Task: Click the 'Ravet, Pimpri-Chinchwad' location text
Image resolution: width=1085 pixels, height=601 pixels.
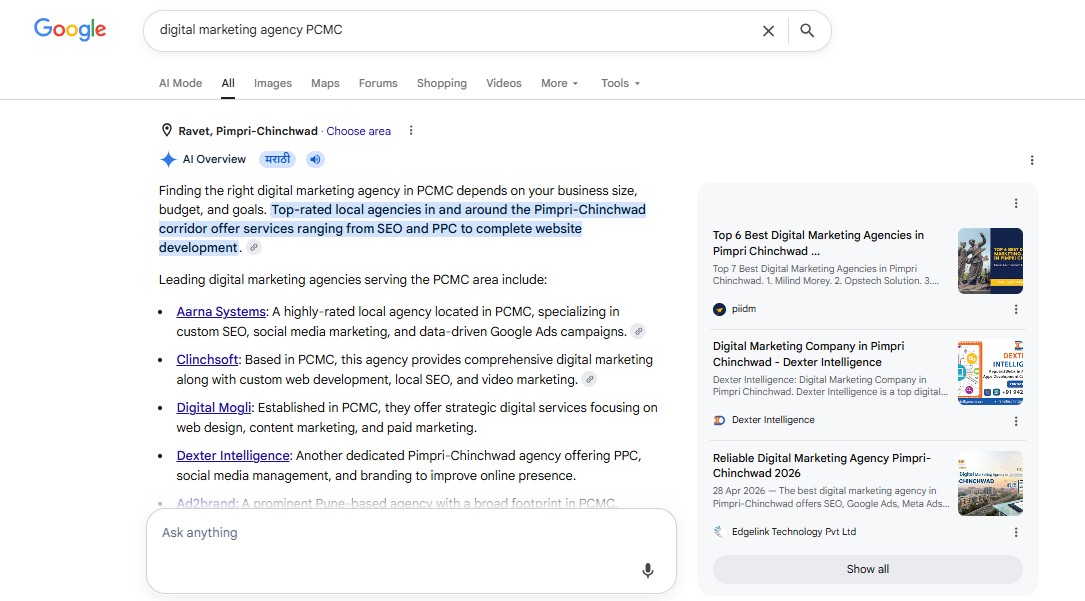Action: pos(248,131)
